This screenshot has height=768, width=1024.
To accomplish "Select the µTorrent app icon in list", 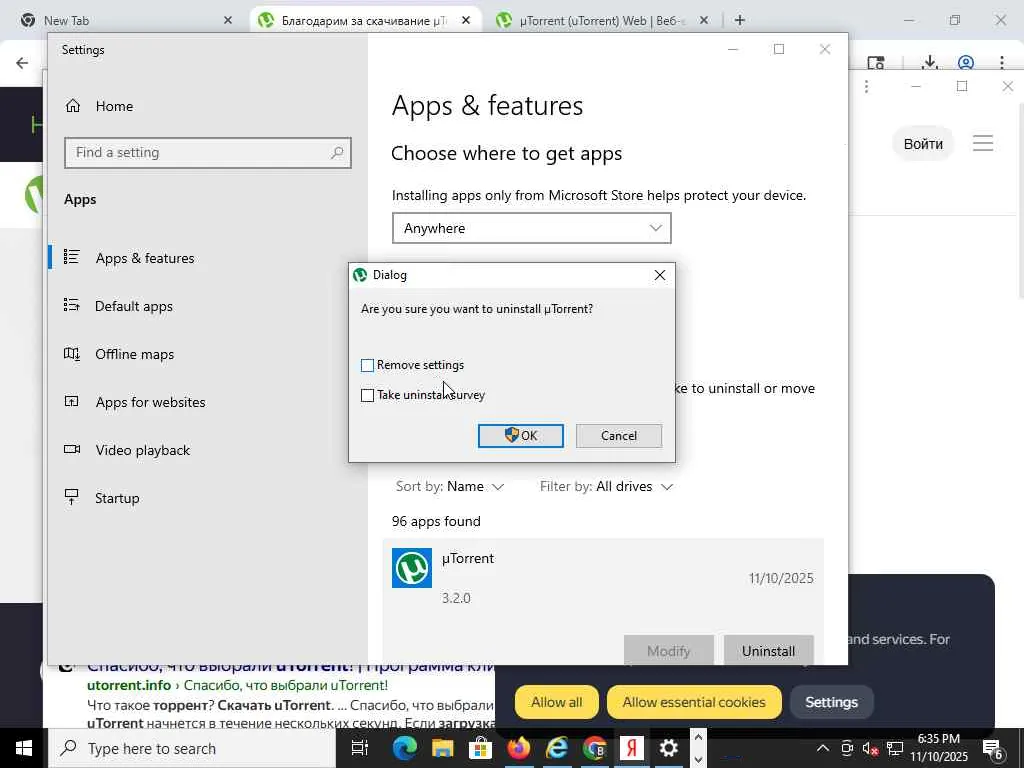I will (411, 568).
